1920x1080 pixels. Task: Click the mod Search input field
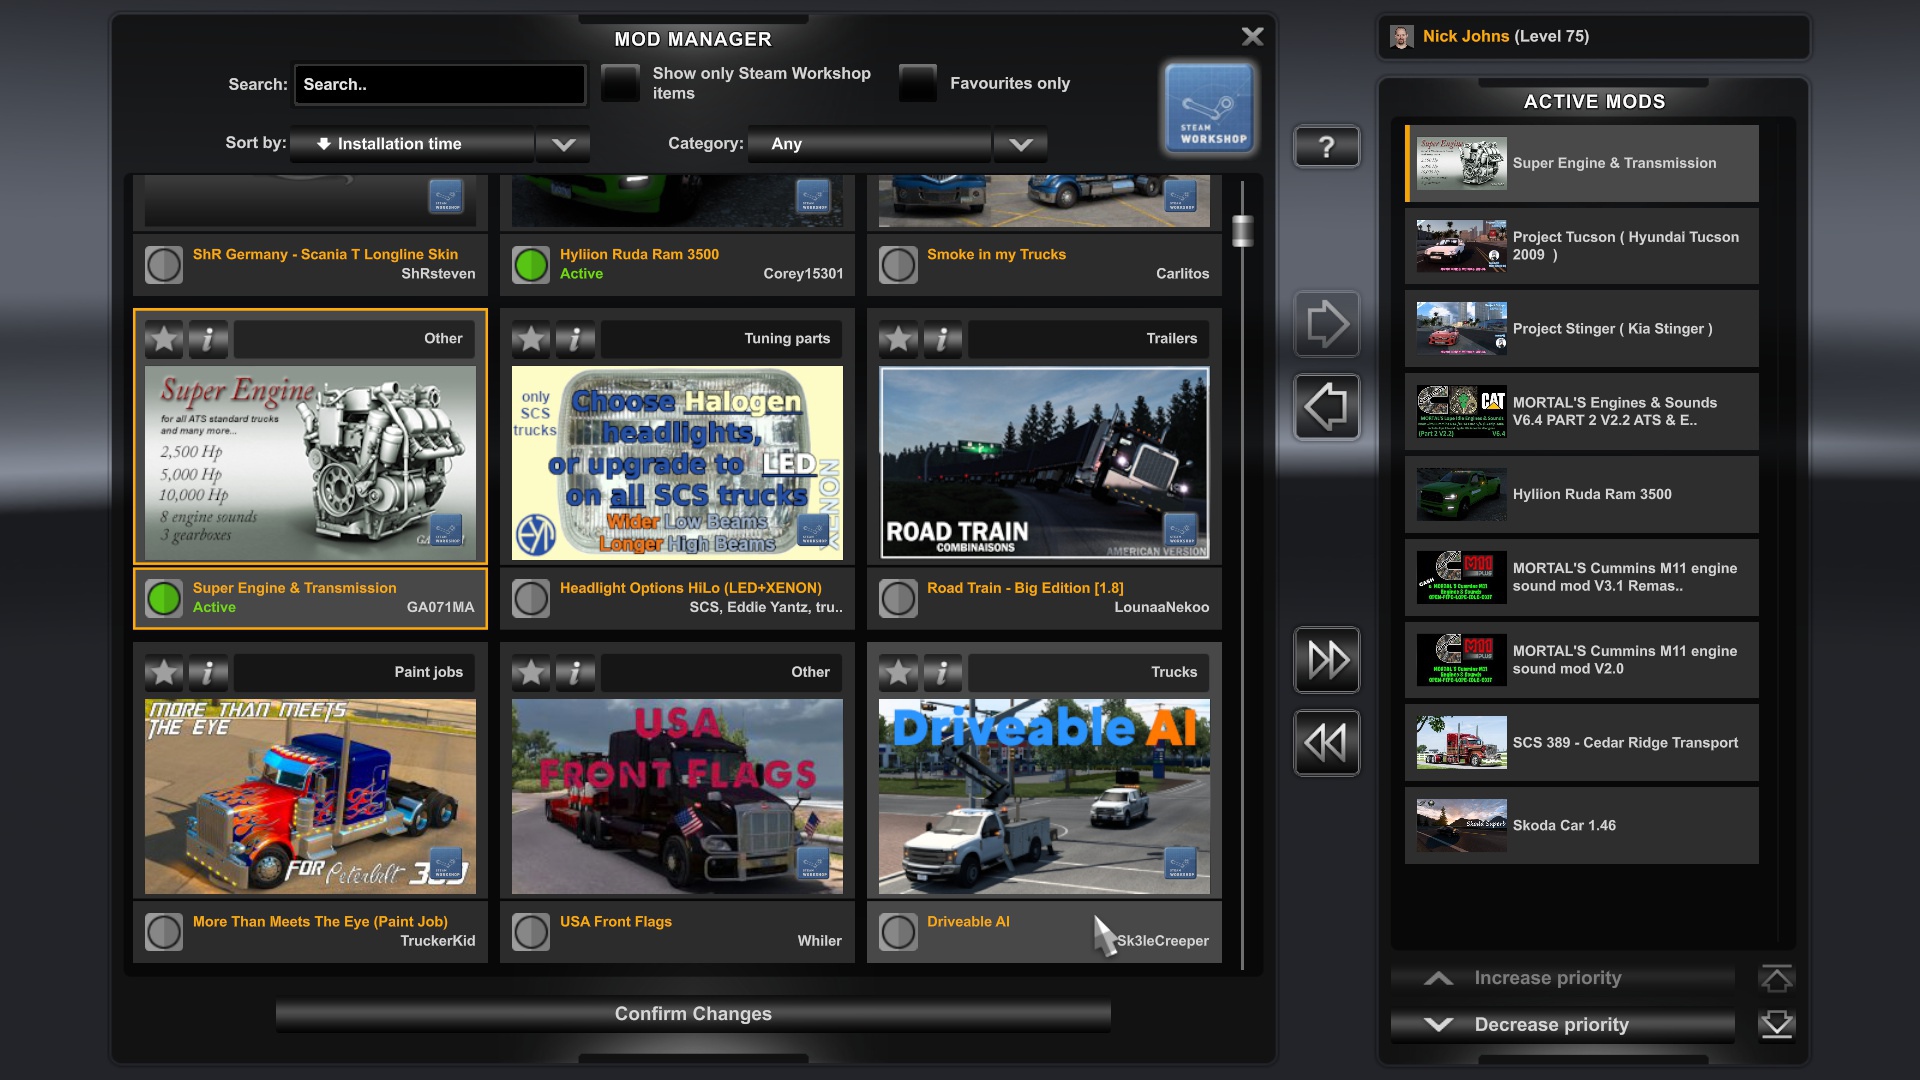click(x=440, y=85)
